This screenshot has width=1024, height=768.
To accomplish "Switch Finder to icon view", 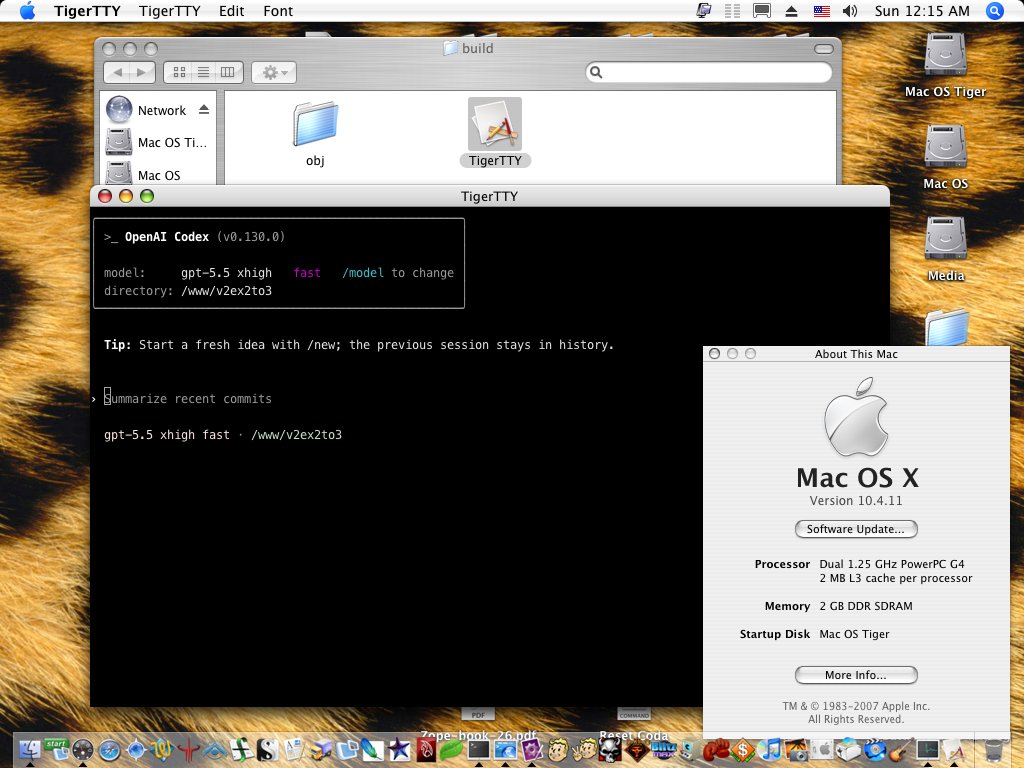I will pos(179,72).
